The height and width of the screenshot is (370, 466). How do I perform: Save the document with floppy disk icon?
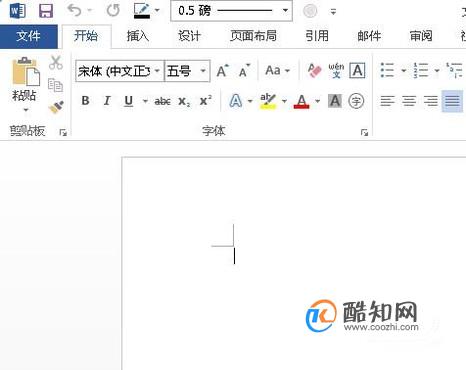click(46, 11)
